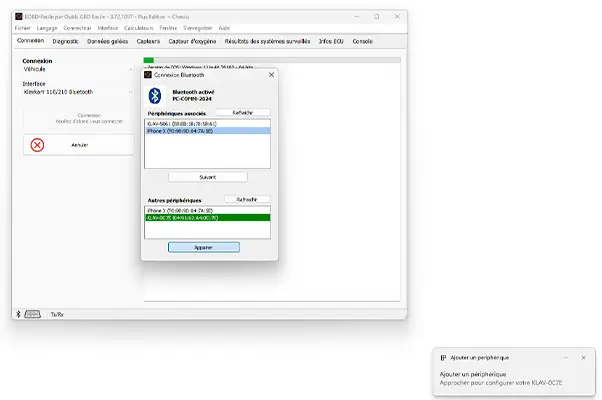The image size is (602, 400).
Task: Switch to the Capteur d'oxygène tab
Action: click(192, 41)
